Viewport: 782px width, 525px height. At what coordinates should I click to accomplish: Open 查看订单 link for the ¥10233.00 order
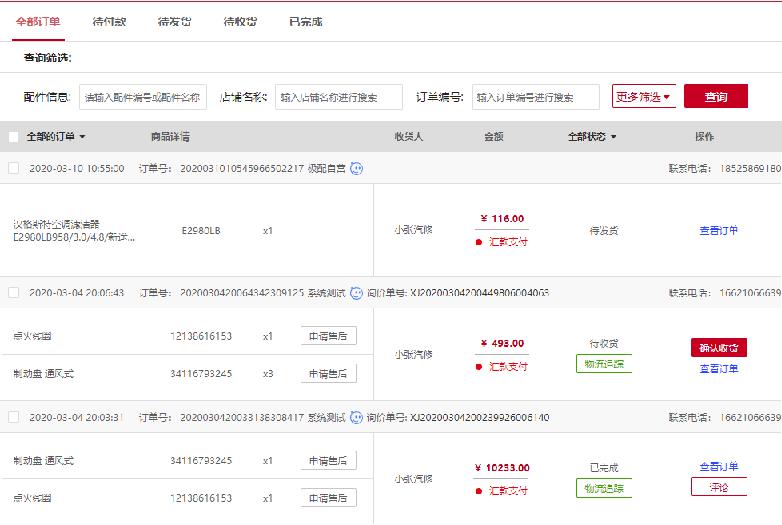pos(719,467)
